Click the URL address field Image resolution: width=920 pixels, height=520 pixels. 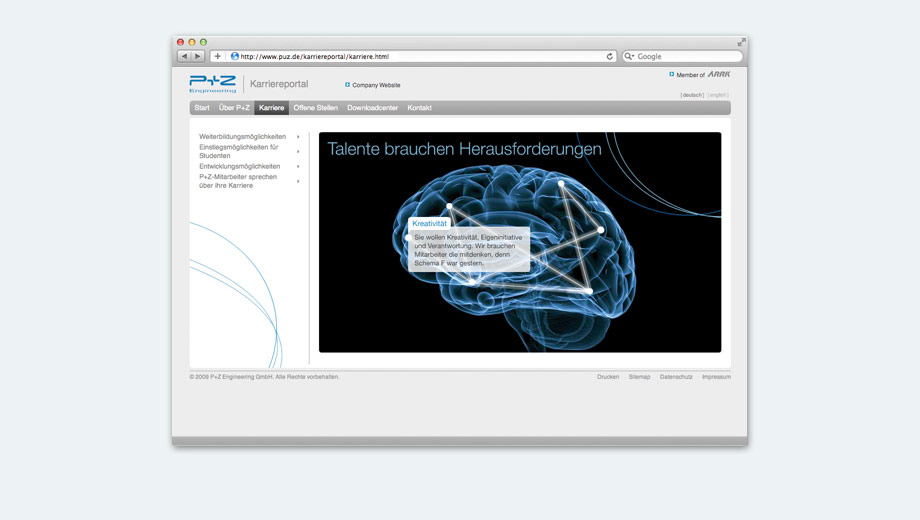click(420, 57)
